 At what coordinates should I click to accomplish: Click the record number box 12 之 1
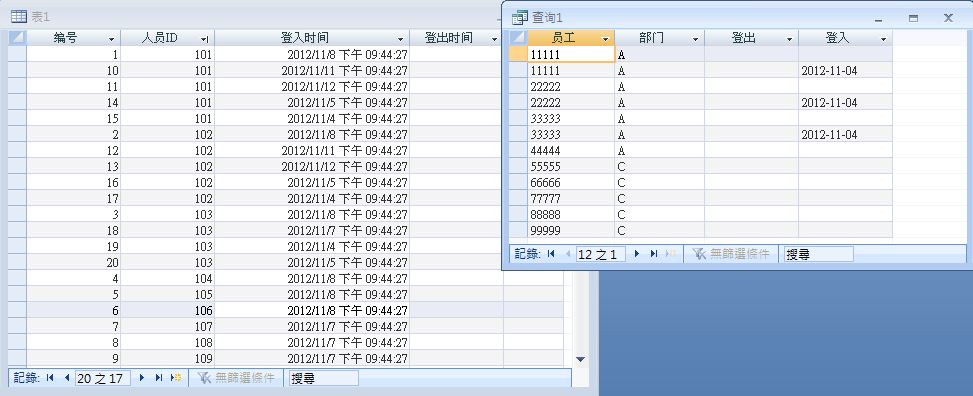pyautogui.click(x=601, y=254)
